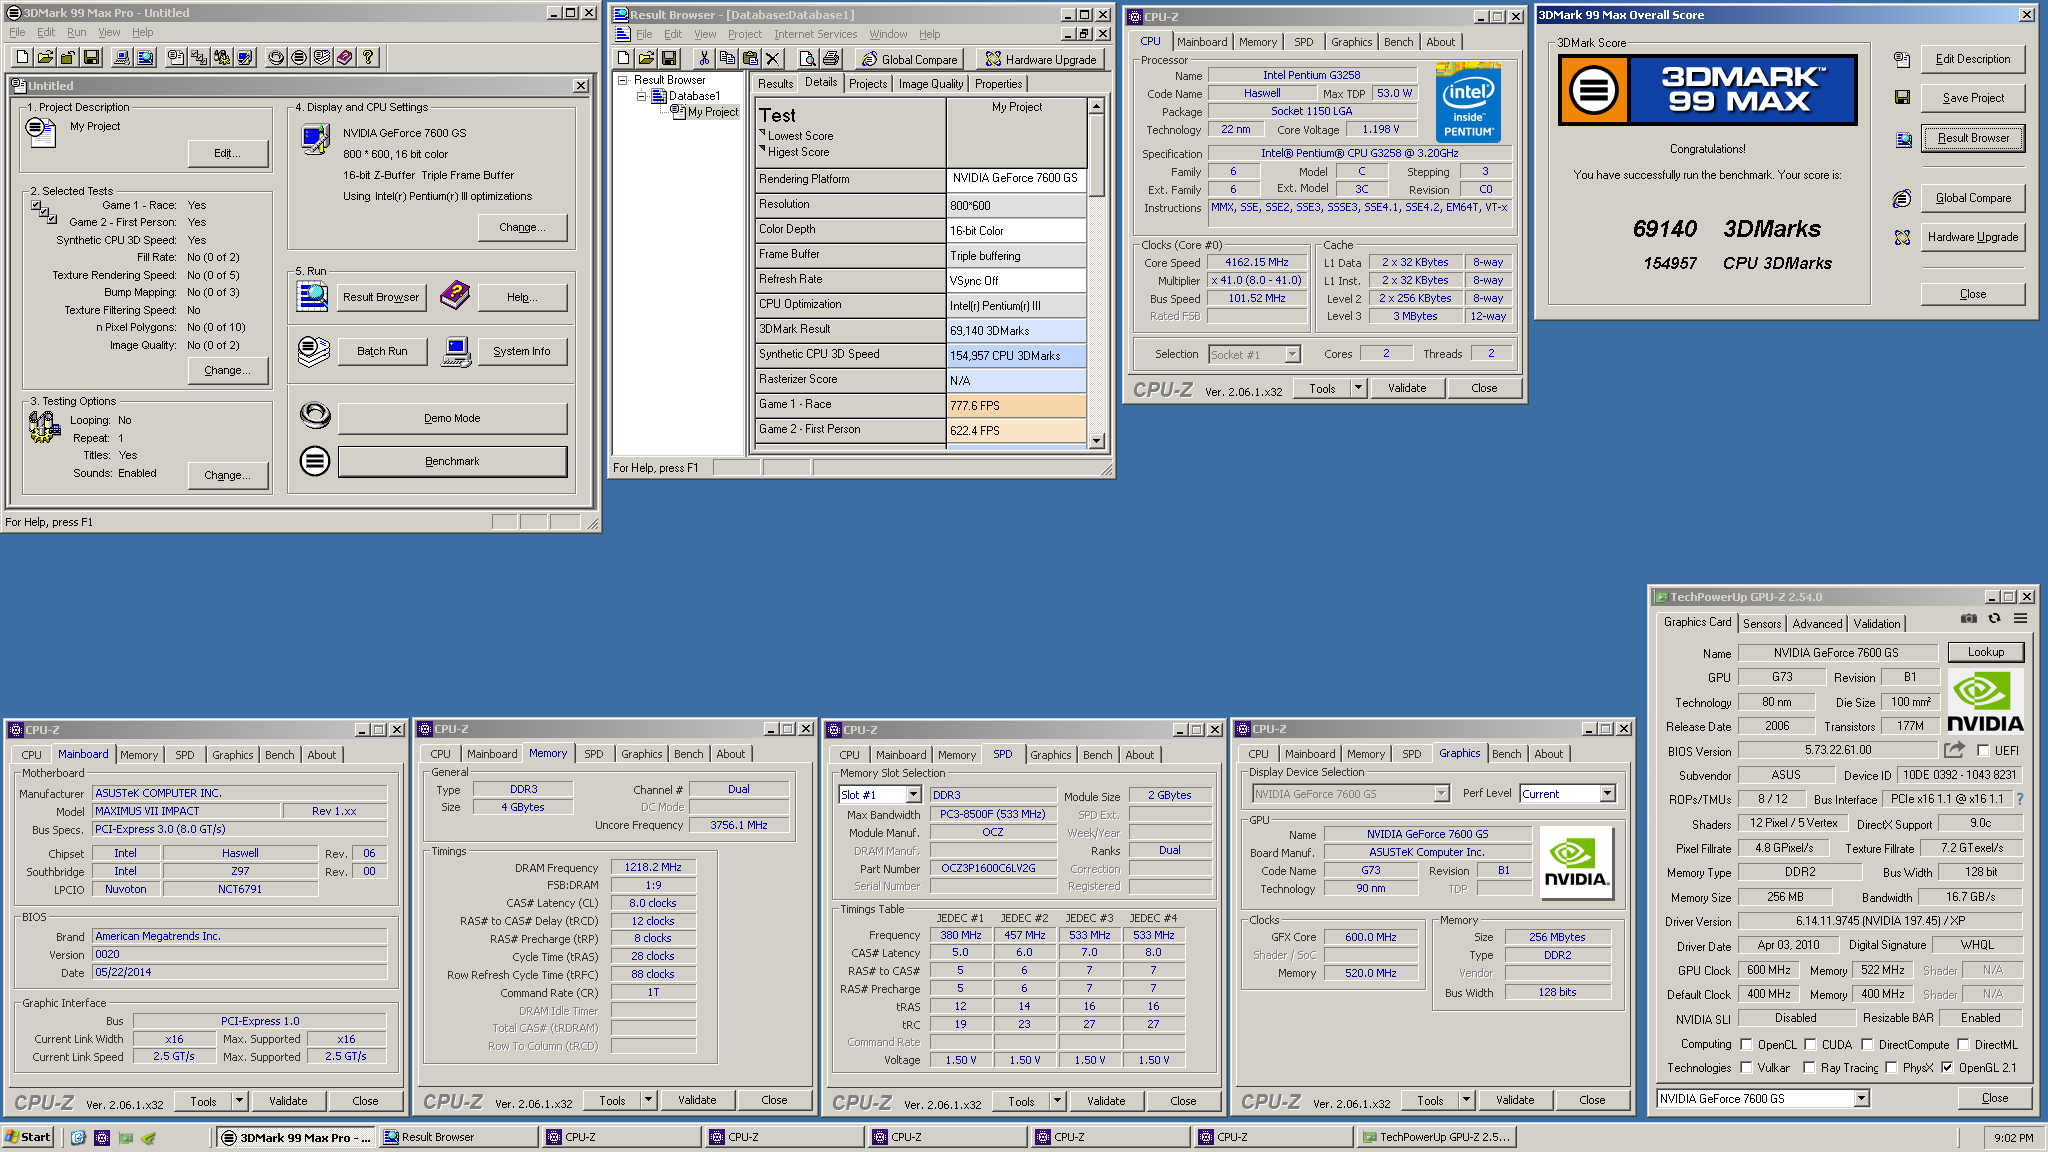The width and height of the screenshot is (2048, 1152).
Task: Toggle OpenGL 2.1 checkbox in GPU-Z
Action: [x=1947, y=1068]
